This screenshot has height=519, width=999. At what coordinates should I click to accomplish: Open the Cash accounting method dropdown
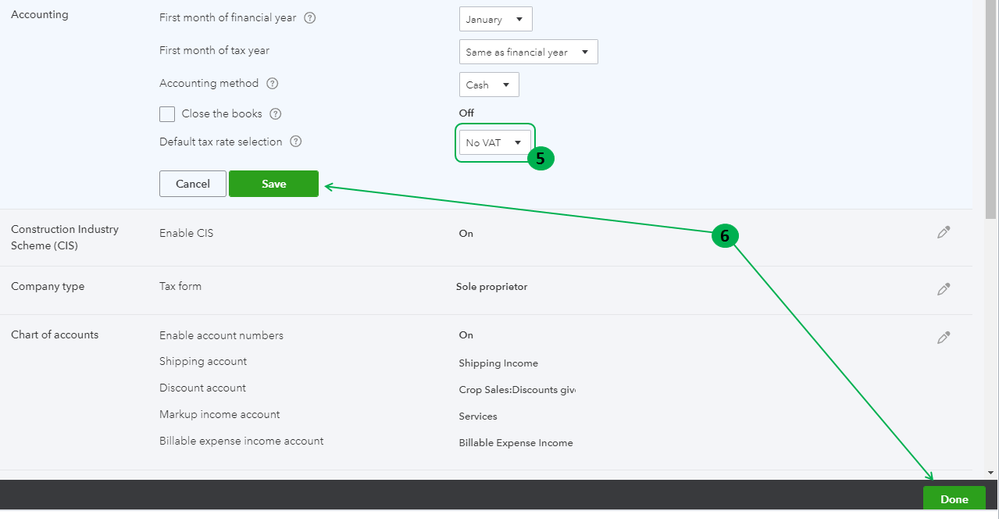[489, 85]
